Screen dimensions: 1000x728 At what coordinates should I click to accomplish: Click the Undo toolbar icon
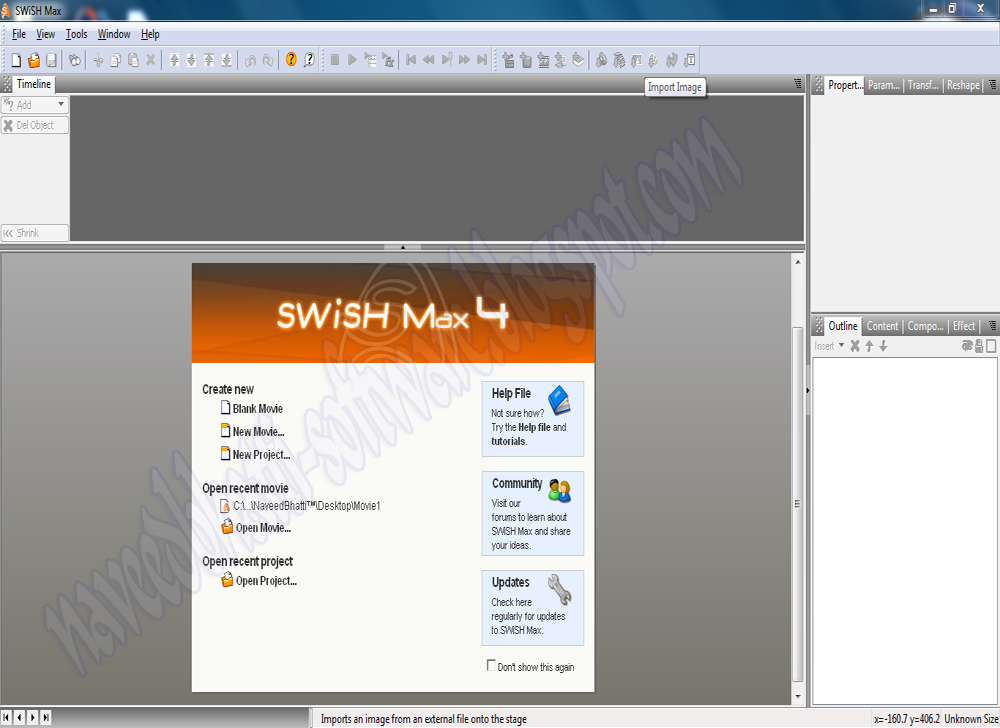[250, 60]
